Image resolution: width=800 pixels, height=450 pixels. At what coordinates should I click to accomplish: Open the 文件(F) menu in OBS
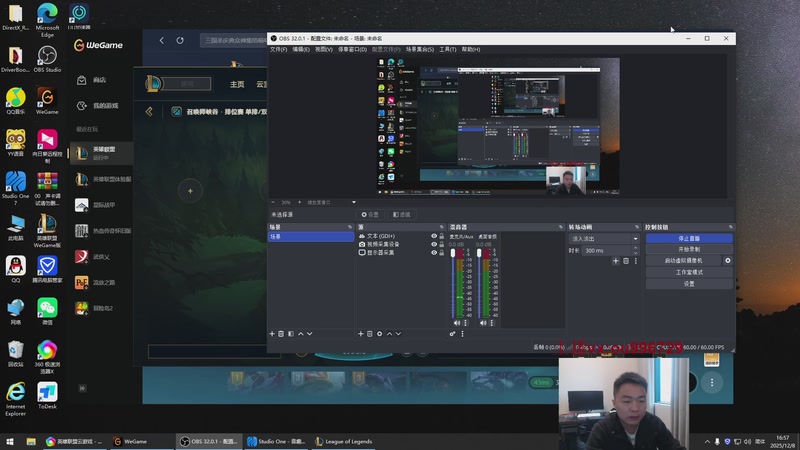[x=279, y=49]
